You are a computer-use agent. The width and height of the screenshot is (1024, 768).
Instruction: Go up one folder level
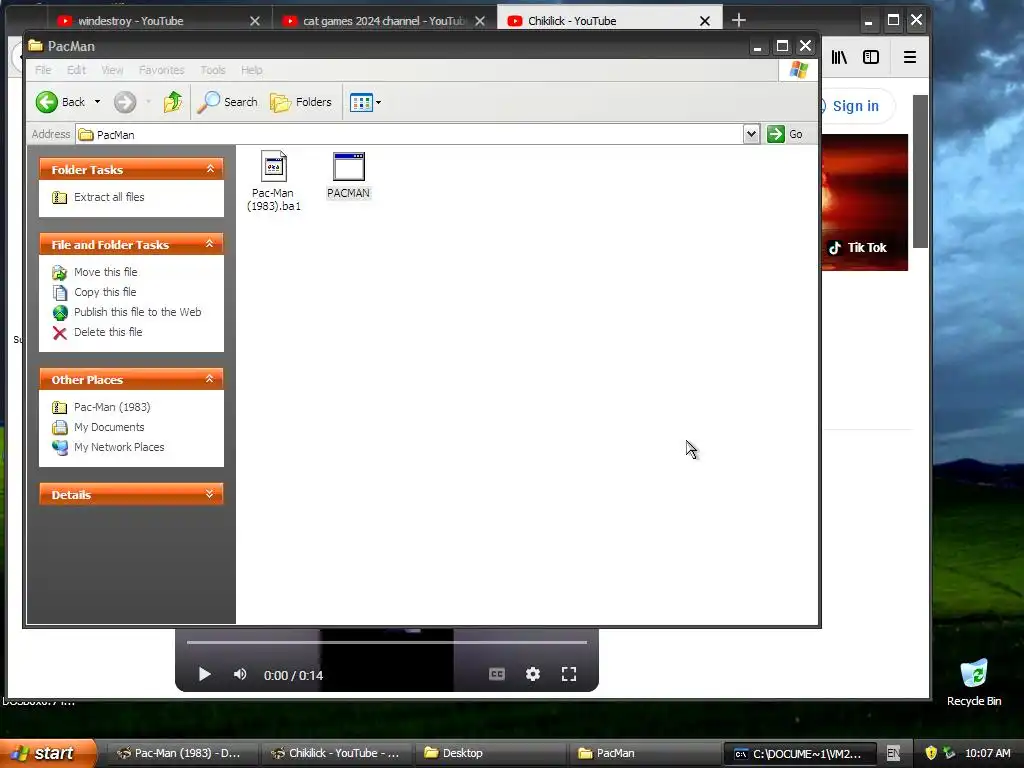[172, 102]
